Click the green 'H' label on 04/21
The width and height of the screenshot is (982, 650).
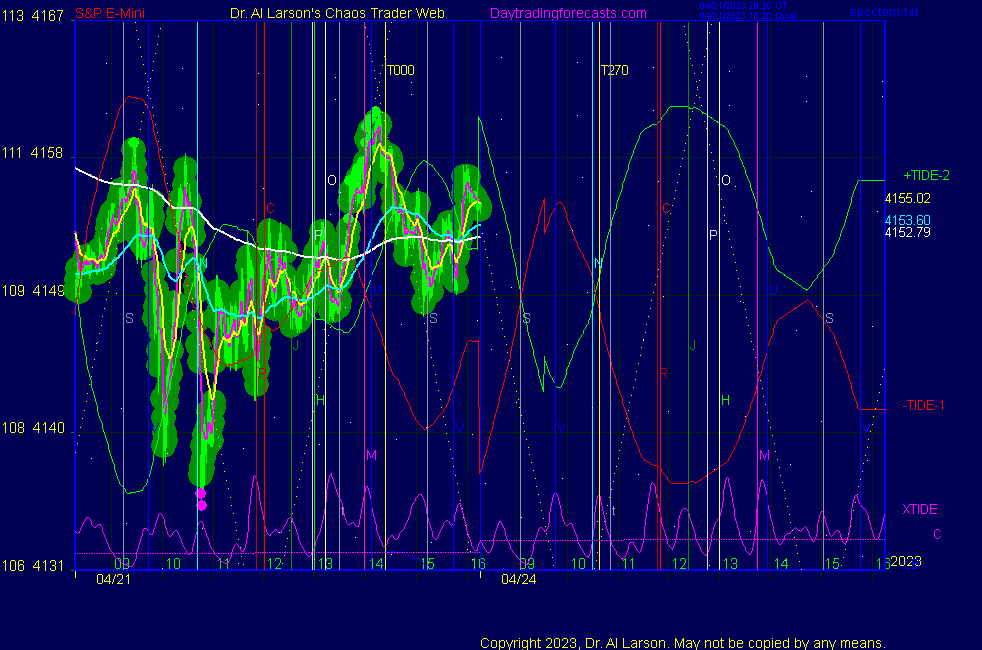[x=320, y=400]
